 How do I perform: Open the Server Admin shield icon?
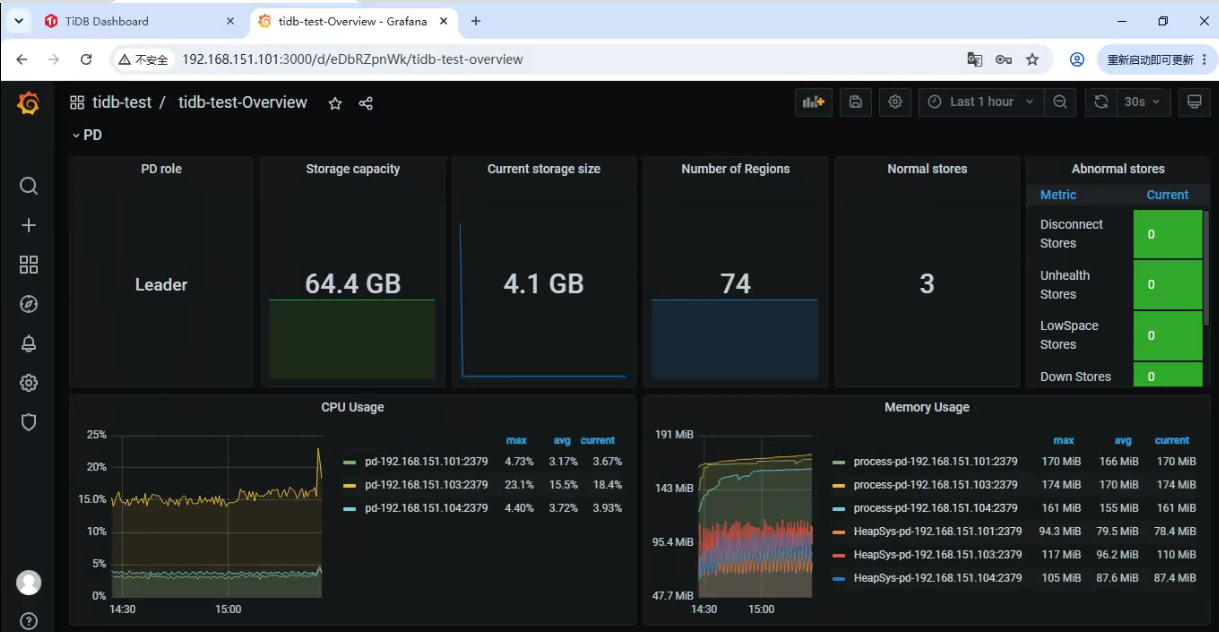pyautogui.click(x=29, y=422)
